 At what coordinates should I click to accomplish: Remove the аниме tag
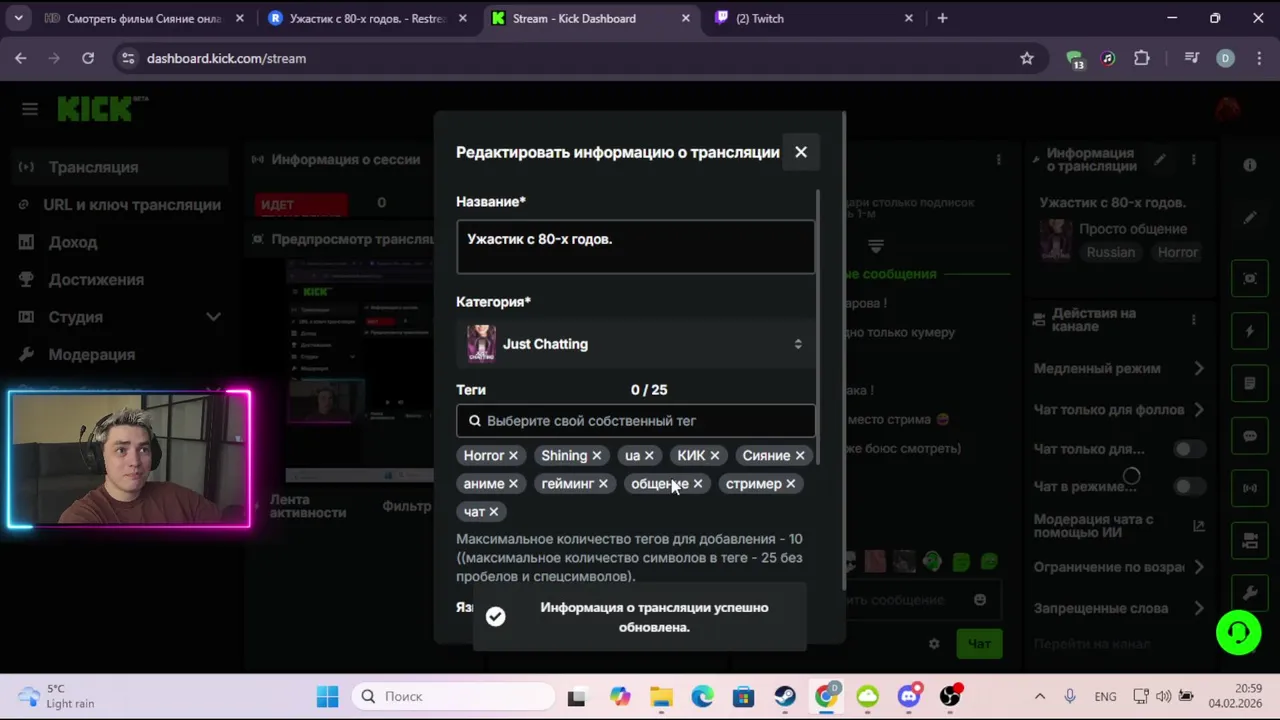[513, 484]
